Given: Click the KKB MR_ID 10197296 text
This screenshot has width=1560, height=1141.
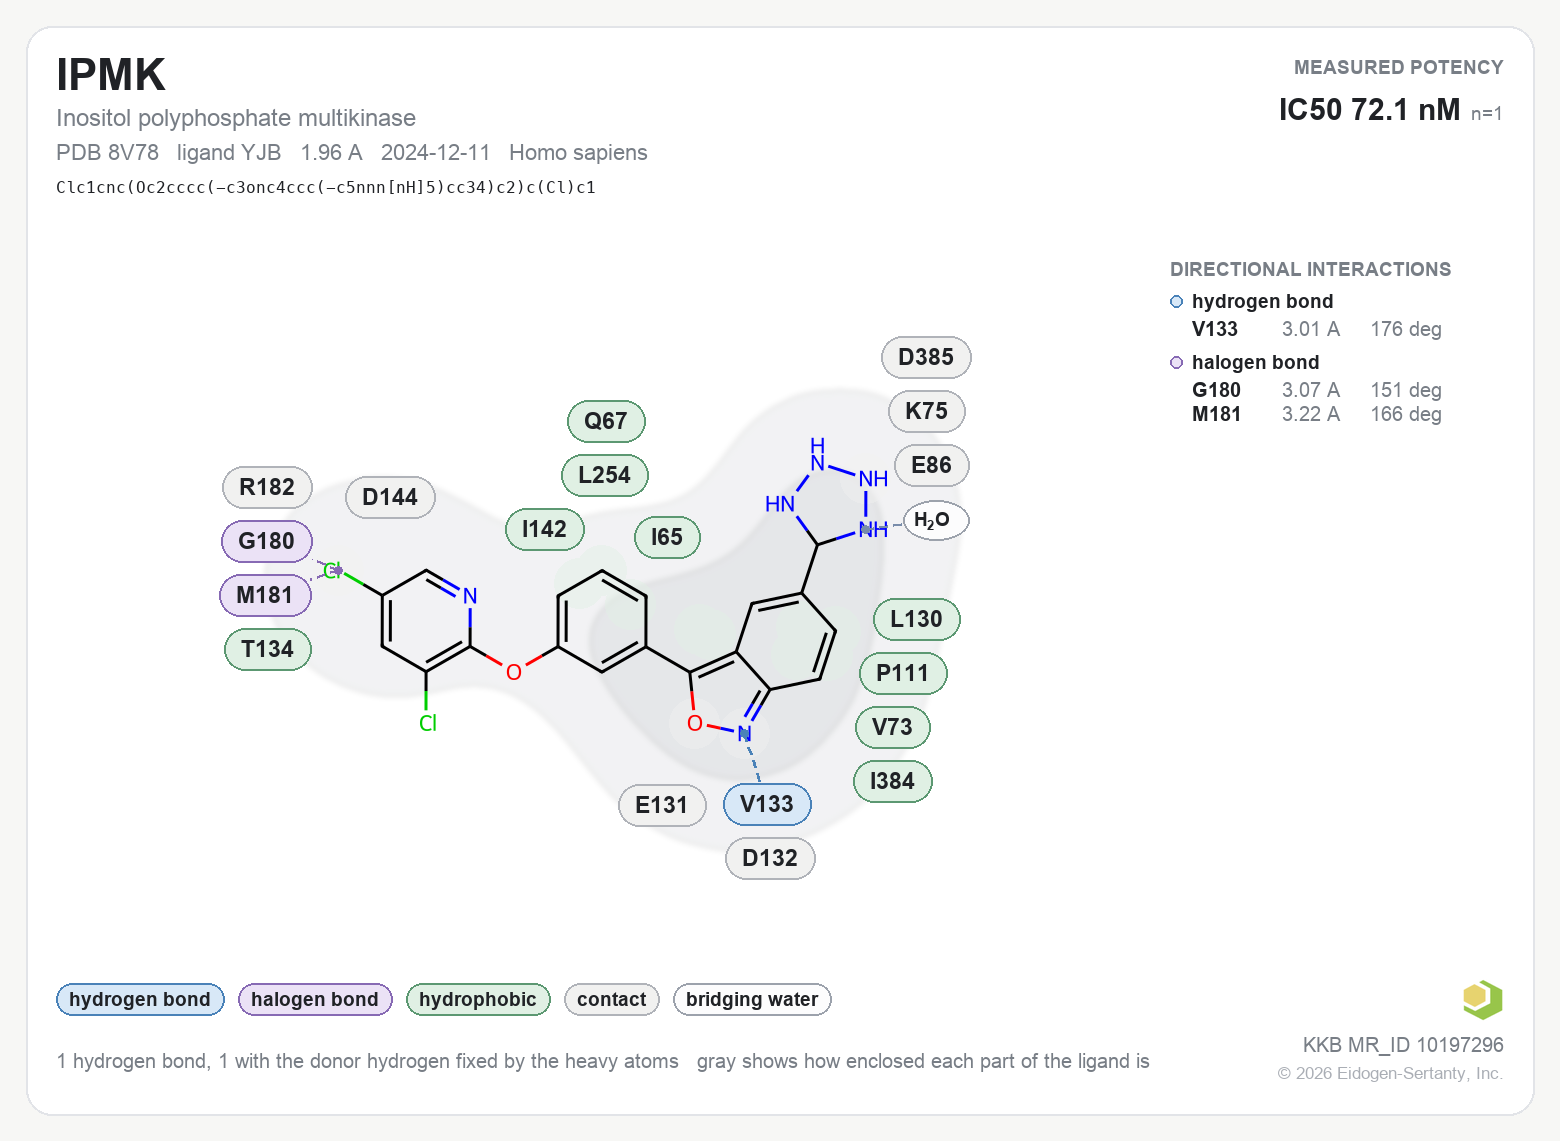Looking at the screenshot, I should [x=1403, y=1045].
